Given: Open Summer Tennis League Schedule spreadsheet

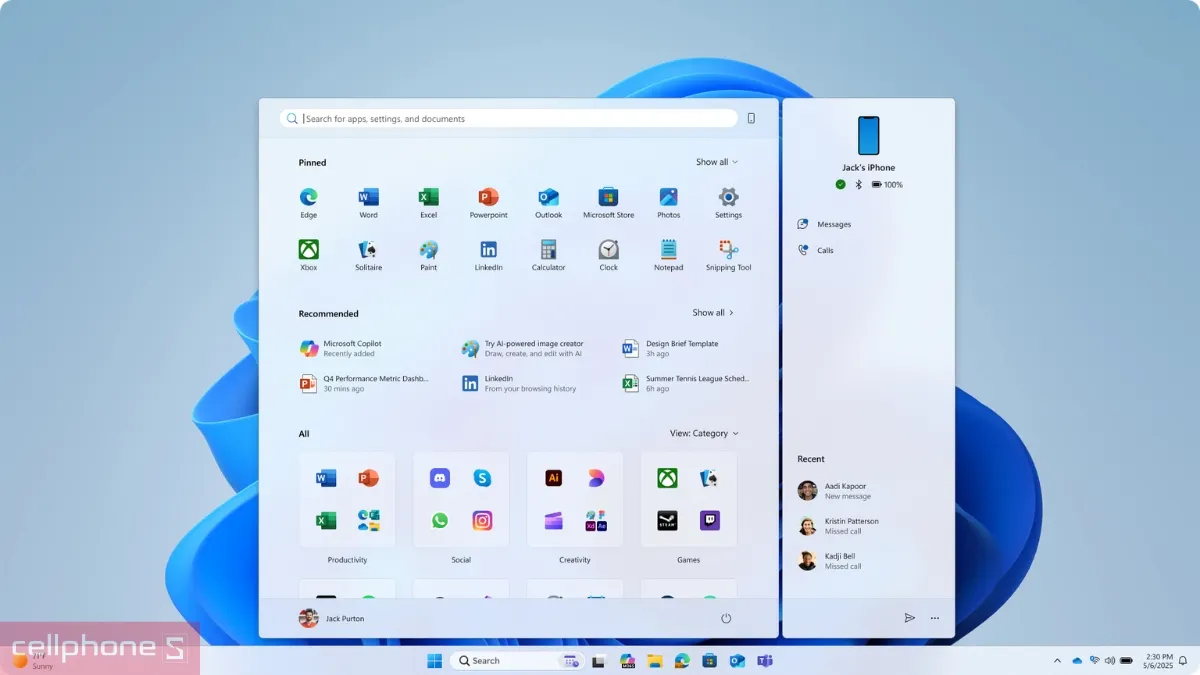Looking at the screenshot, I should tap(685, 383).
